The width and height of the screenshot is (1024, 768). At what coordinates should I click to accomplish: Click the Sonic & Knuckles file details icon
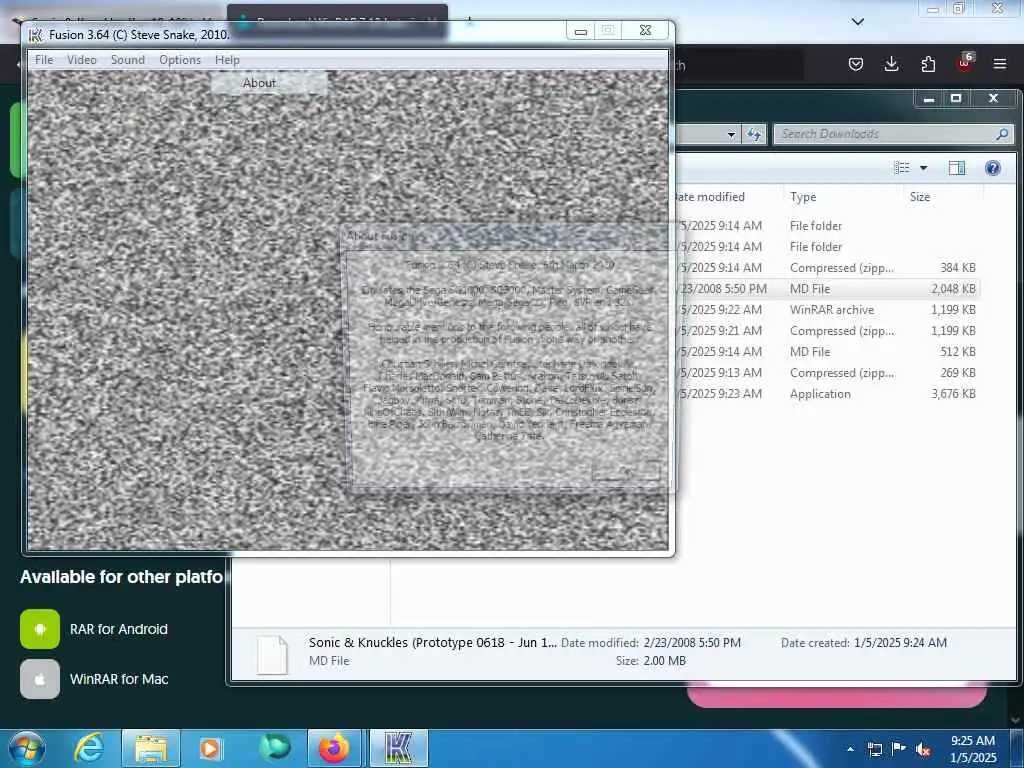coord(272,654)
